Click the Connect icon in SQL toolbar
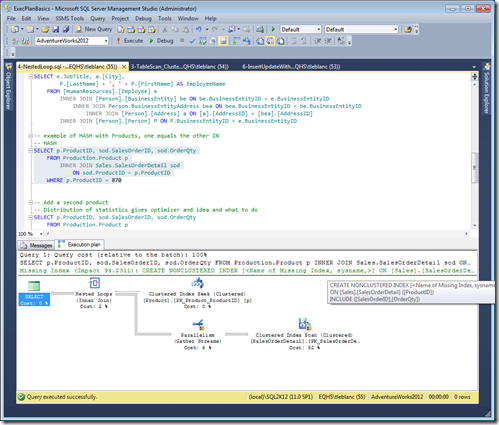Image resolution: width=499 pixels, height=425 pixels. [15, 41]
